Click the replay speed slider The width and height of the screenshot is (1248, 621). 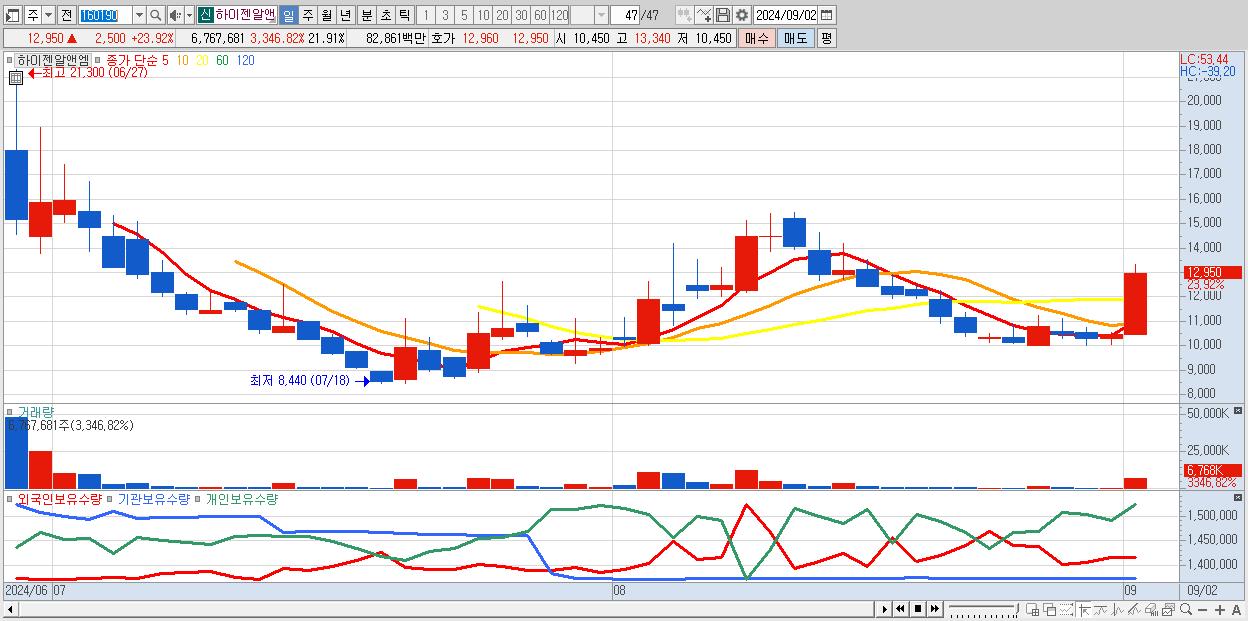pos(986,609)
